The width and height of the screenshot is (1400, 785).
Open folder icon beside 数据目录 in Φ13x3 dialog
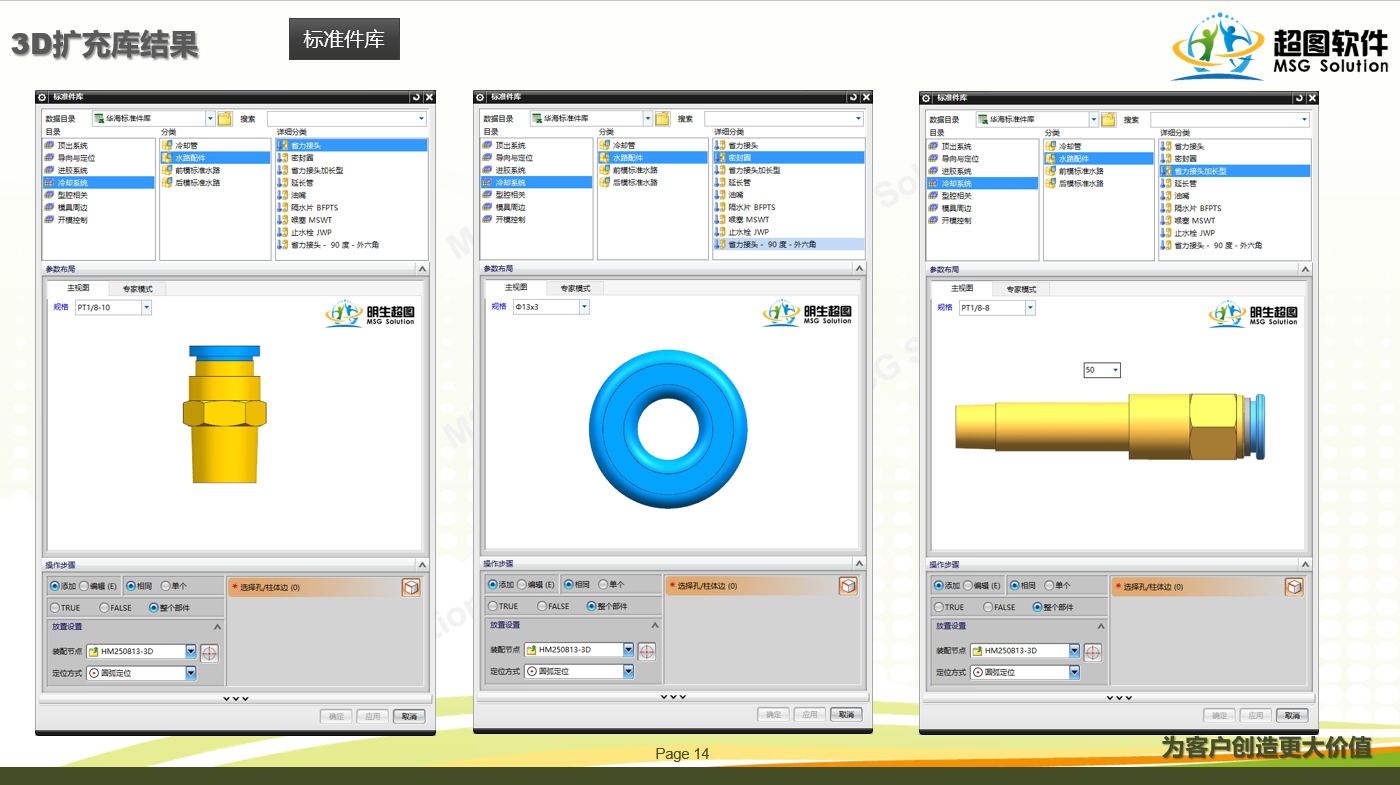pyautogui.click(x=663, y=118)
